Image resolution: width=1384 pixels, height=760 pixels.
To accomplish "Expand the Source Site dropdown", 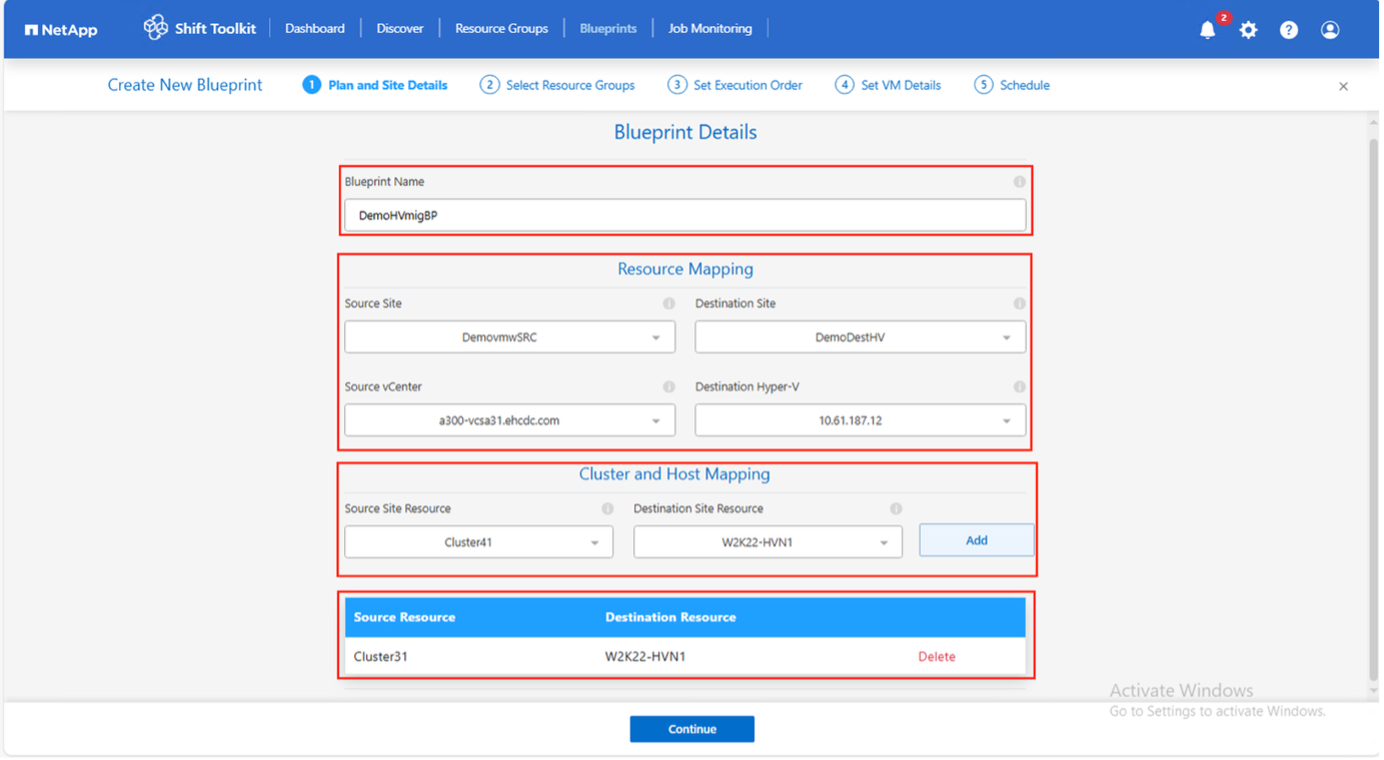I will click(510, 338).
